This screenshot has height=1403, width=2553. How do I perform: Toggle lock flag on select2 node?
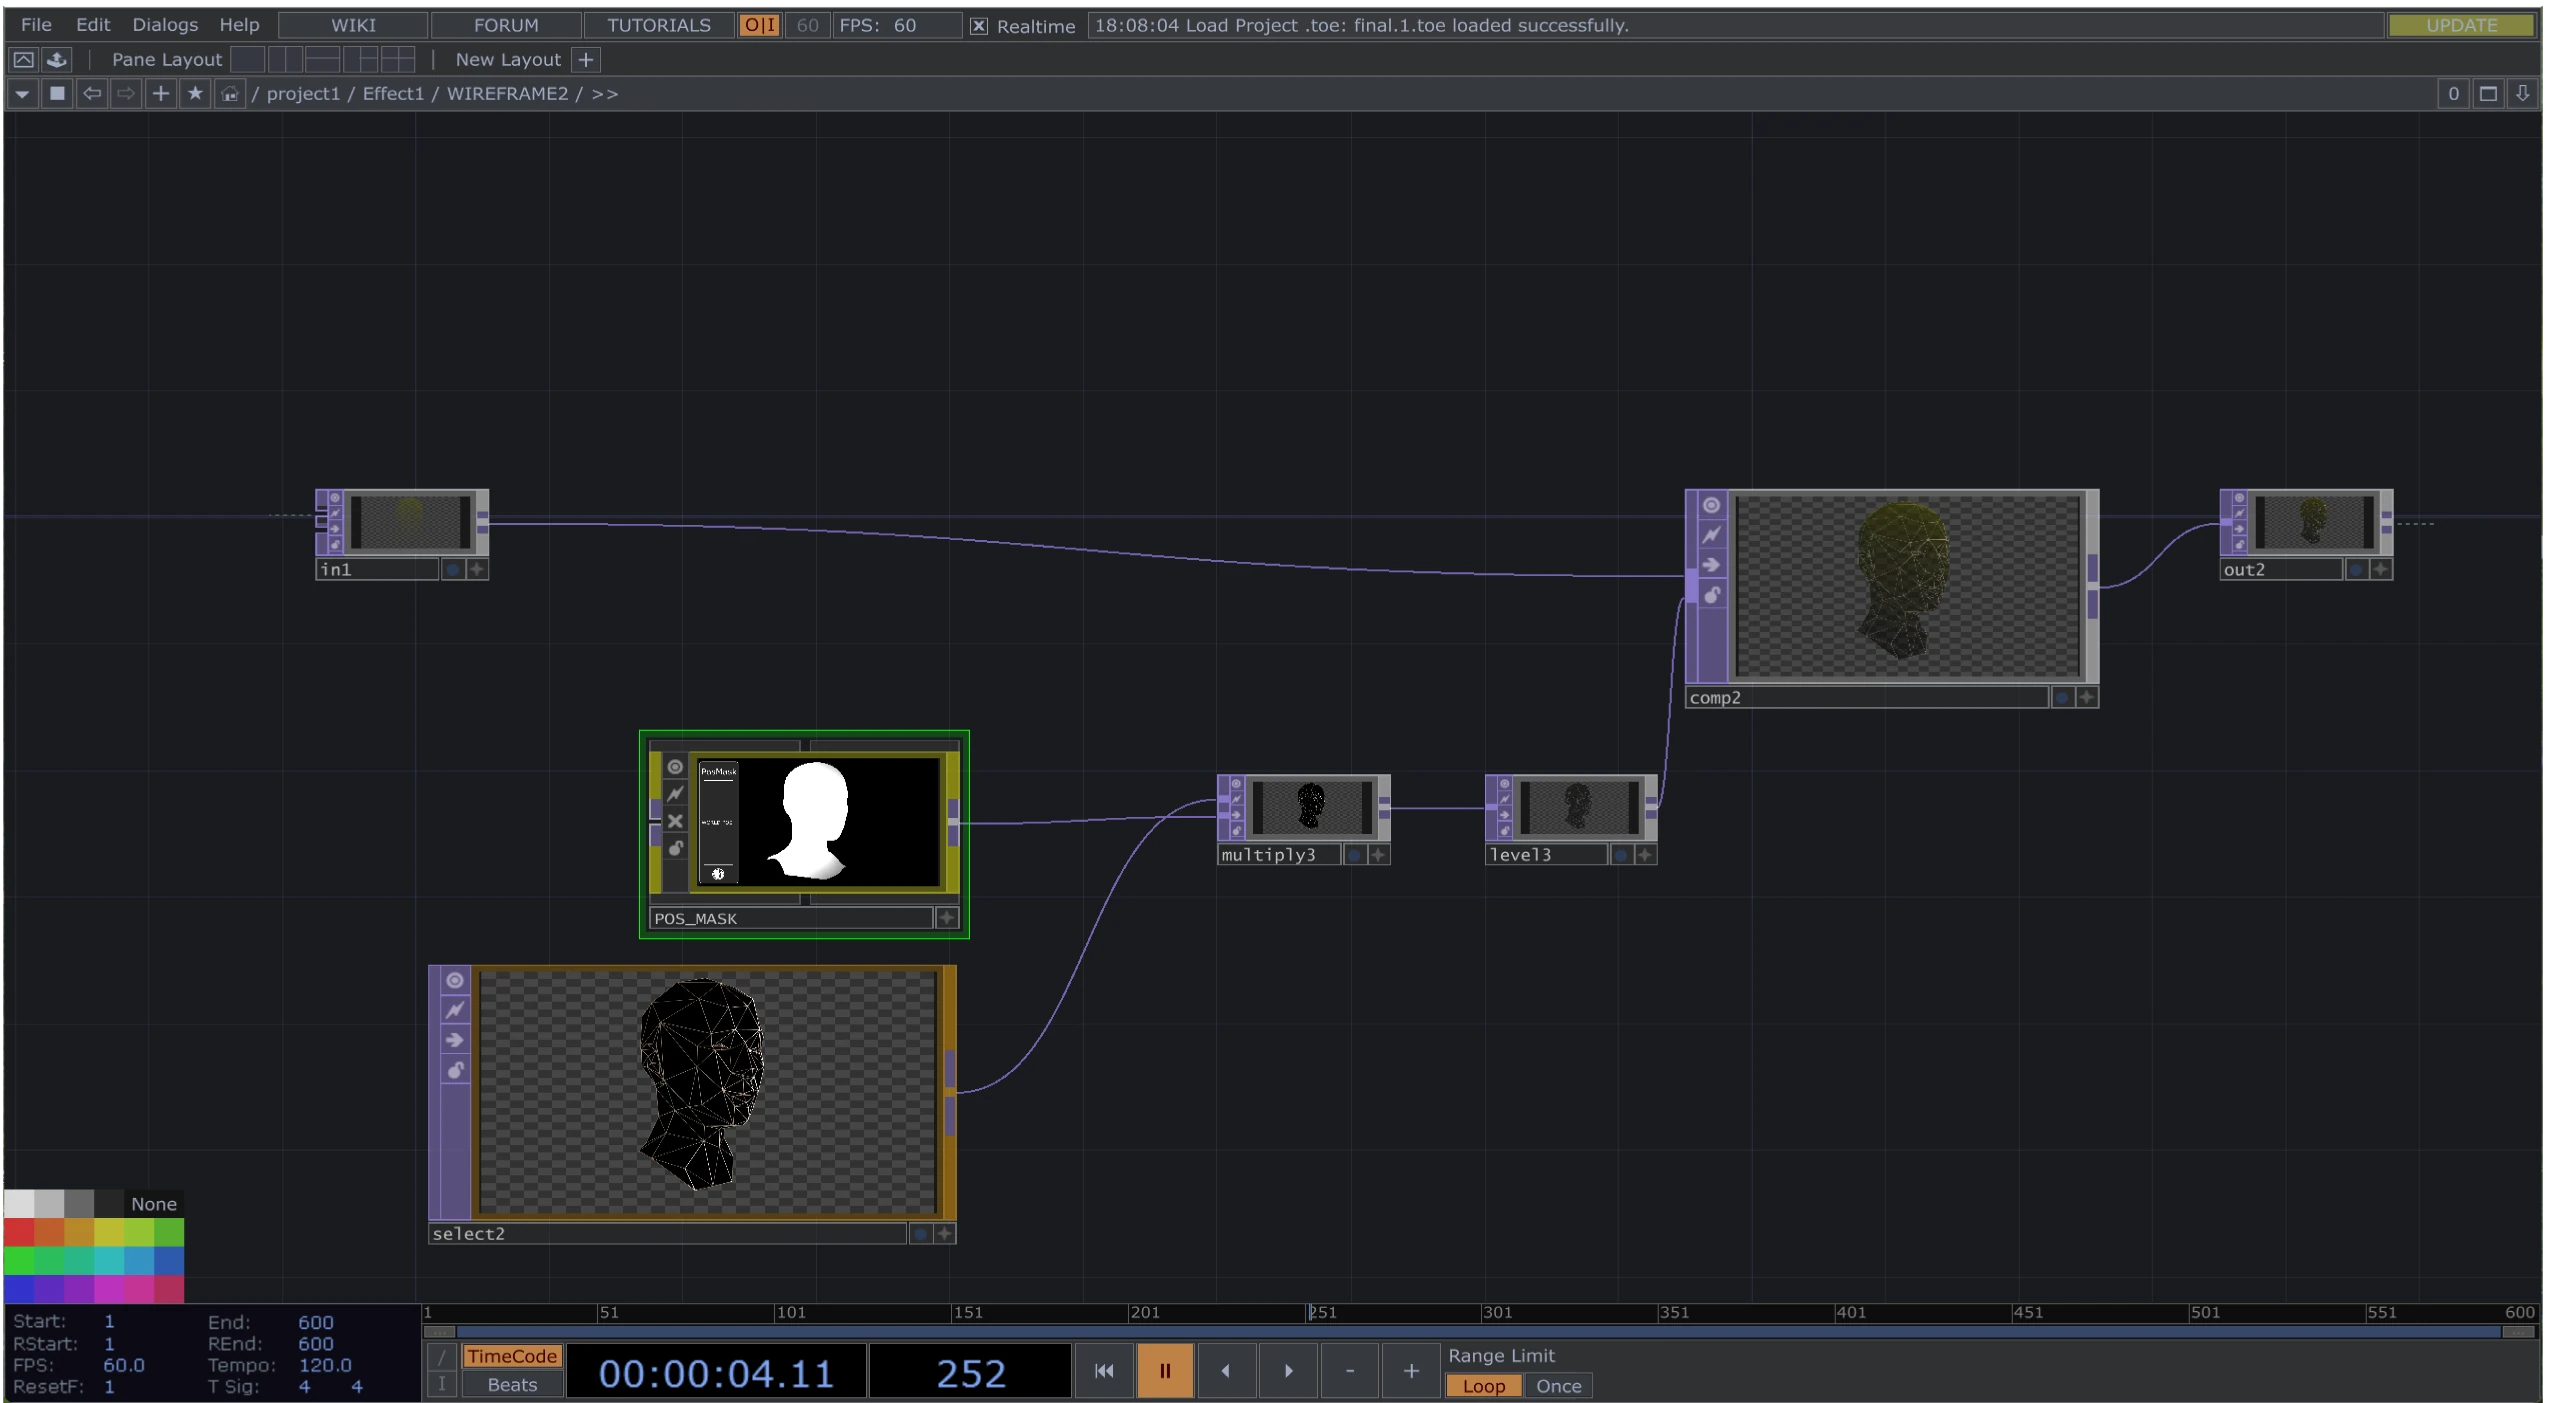pyautogui.click(x=455, y=1070)
